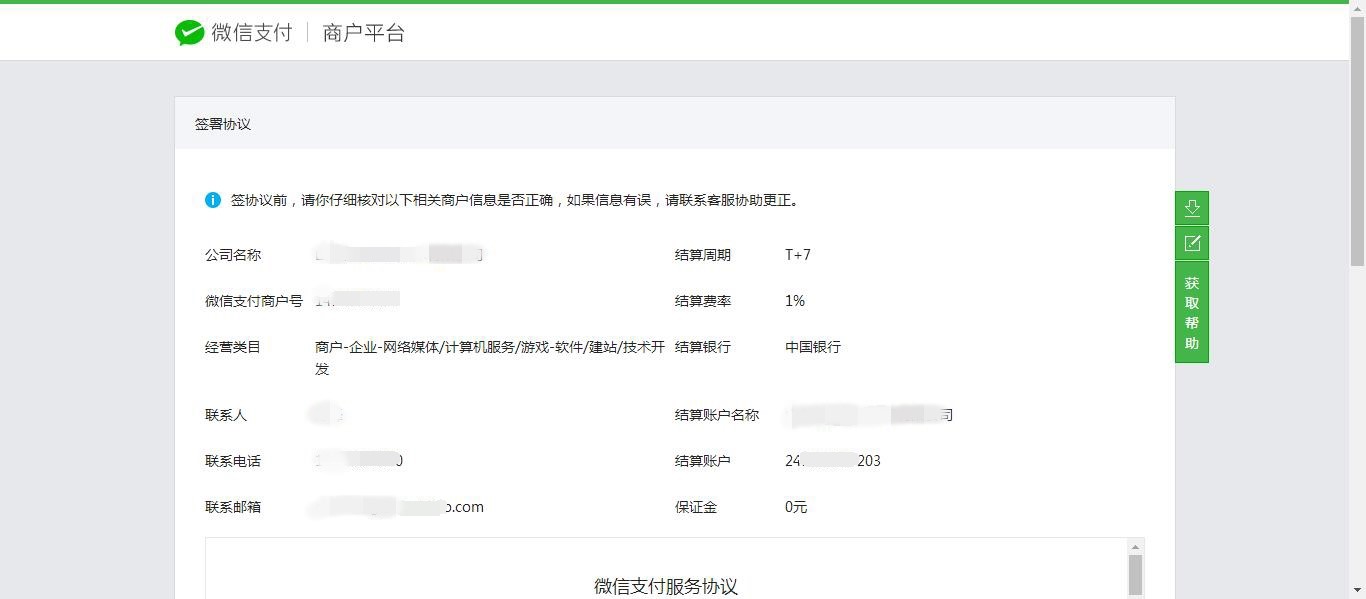Click the 结算费率 label
The width and height of the screenshot is (1366, 599).
(703, 301)
